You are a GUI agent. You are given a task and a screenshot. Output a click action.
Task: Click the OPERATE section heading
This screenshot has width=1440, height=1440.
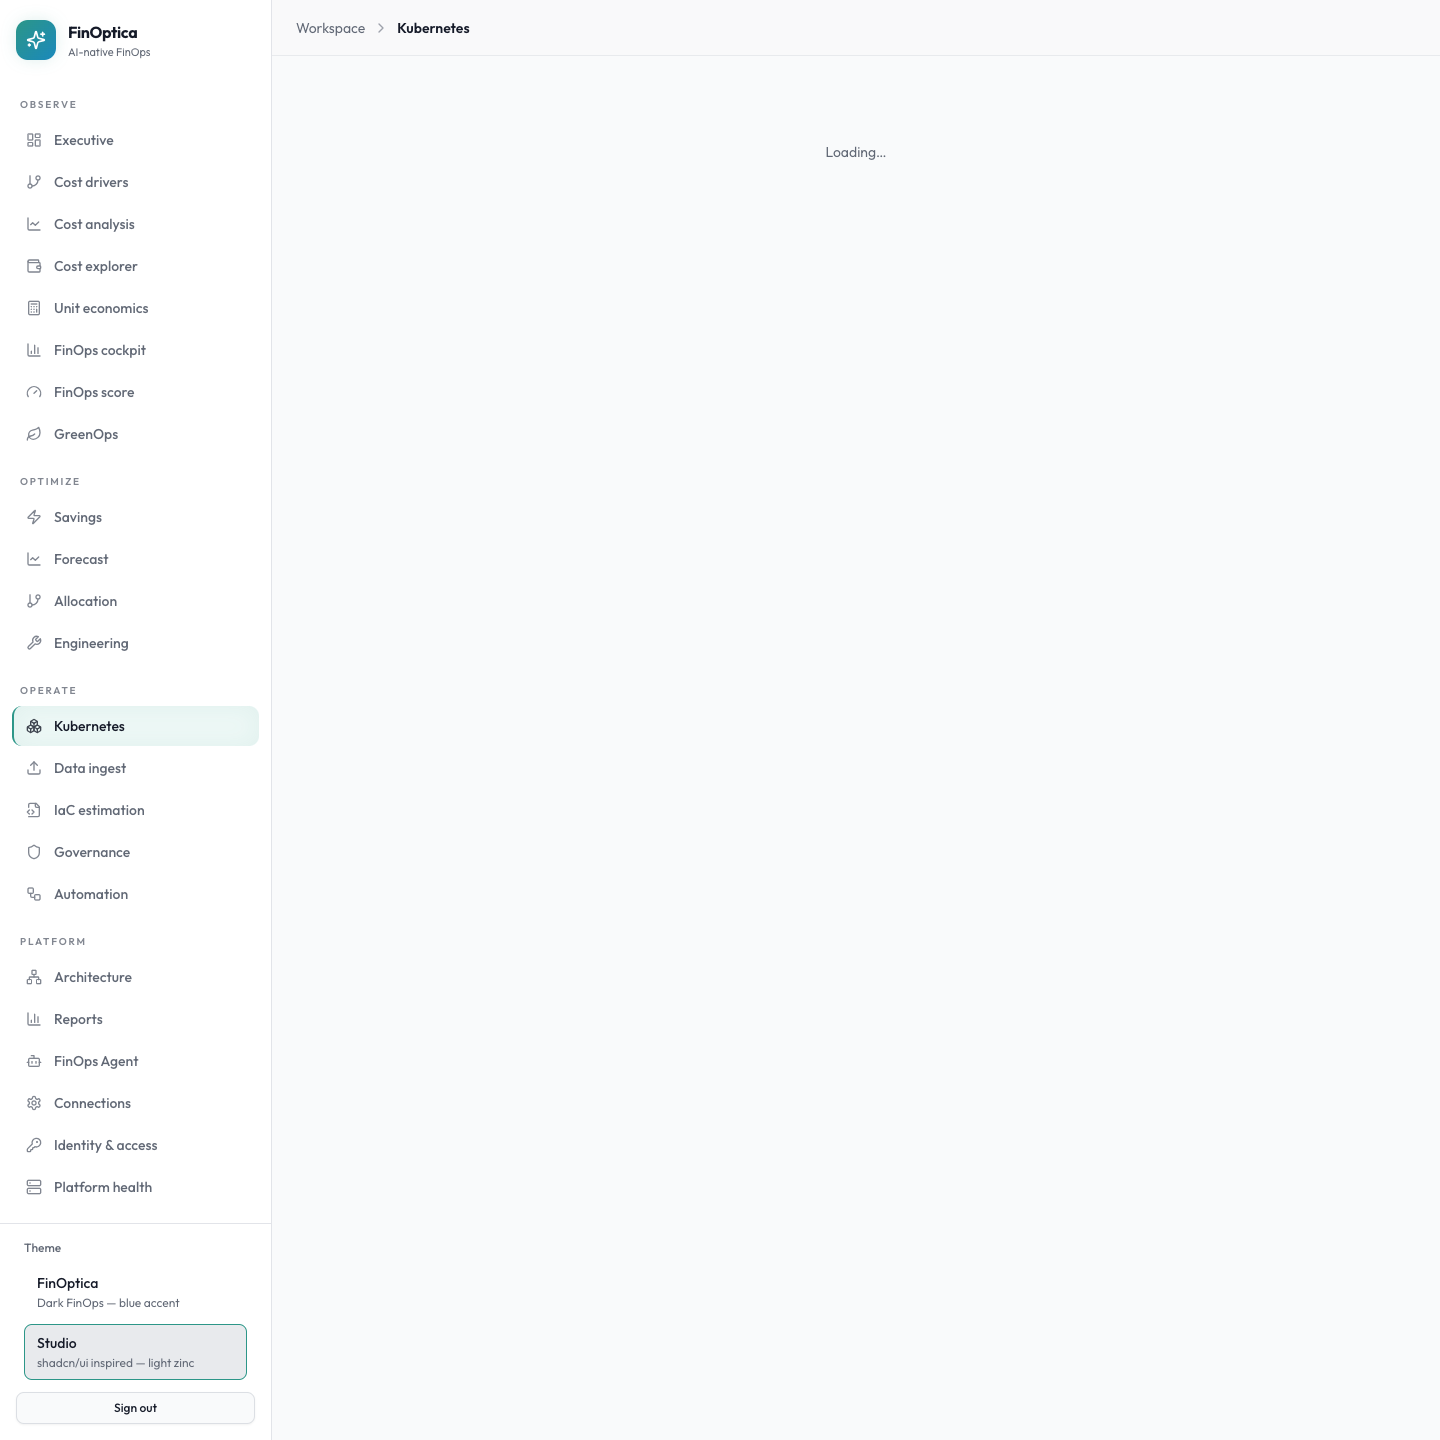click(48, 690)
